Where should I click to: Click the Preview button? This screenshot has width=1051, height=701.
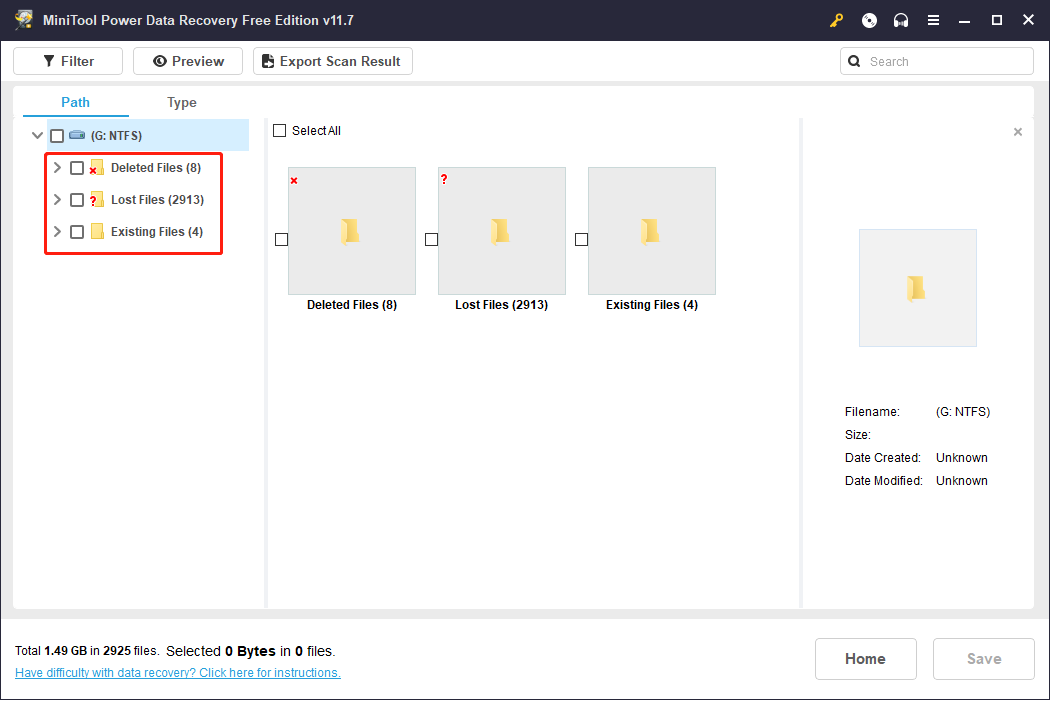pos(188,61)
